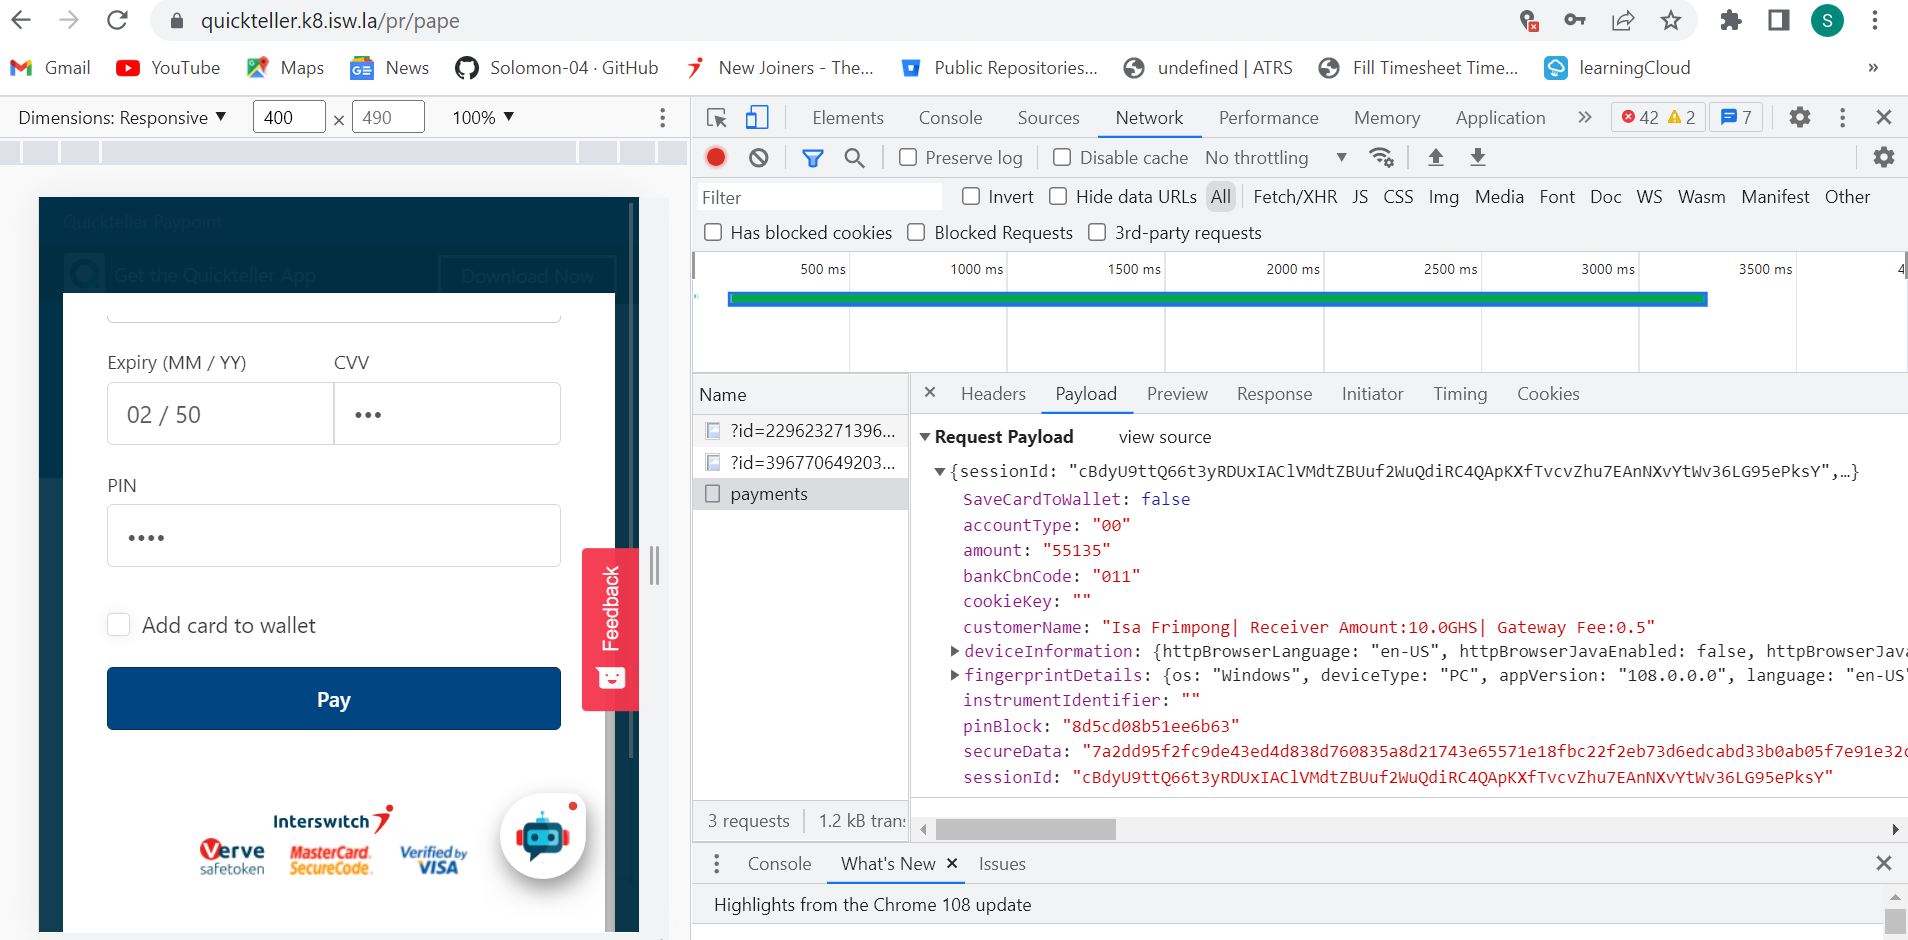Open DevTools settings gear
1908x940 pixels.
(1799, 118)
